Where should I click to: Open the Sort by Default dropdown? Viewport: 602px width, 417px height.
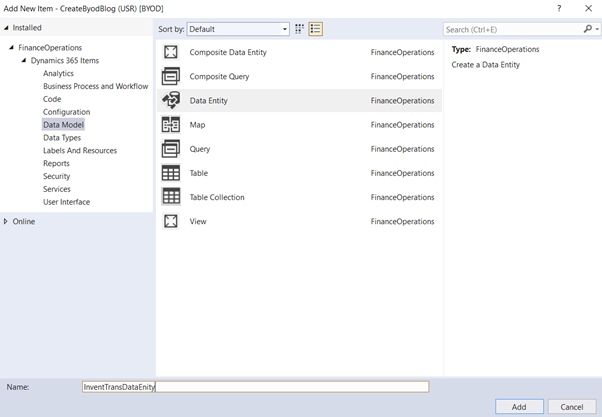point(238,29)
